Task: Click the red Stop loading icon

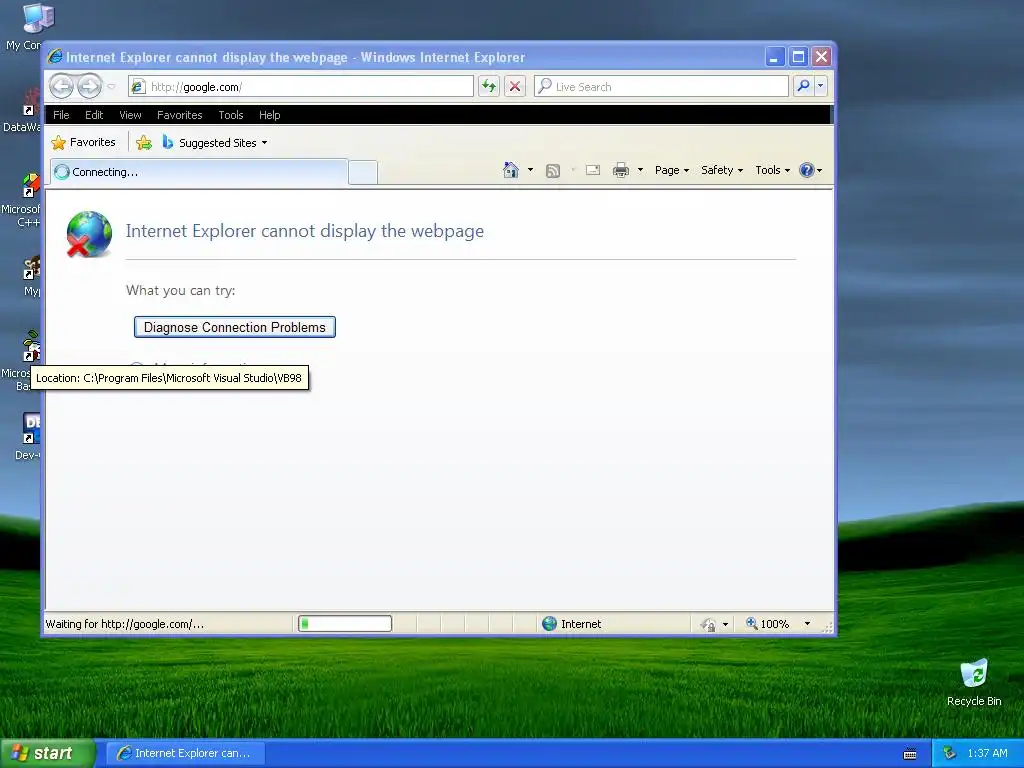Action: click(515, 86)
